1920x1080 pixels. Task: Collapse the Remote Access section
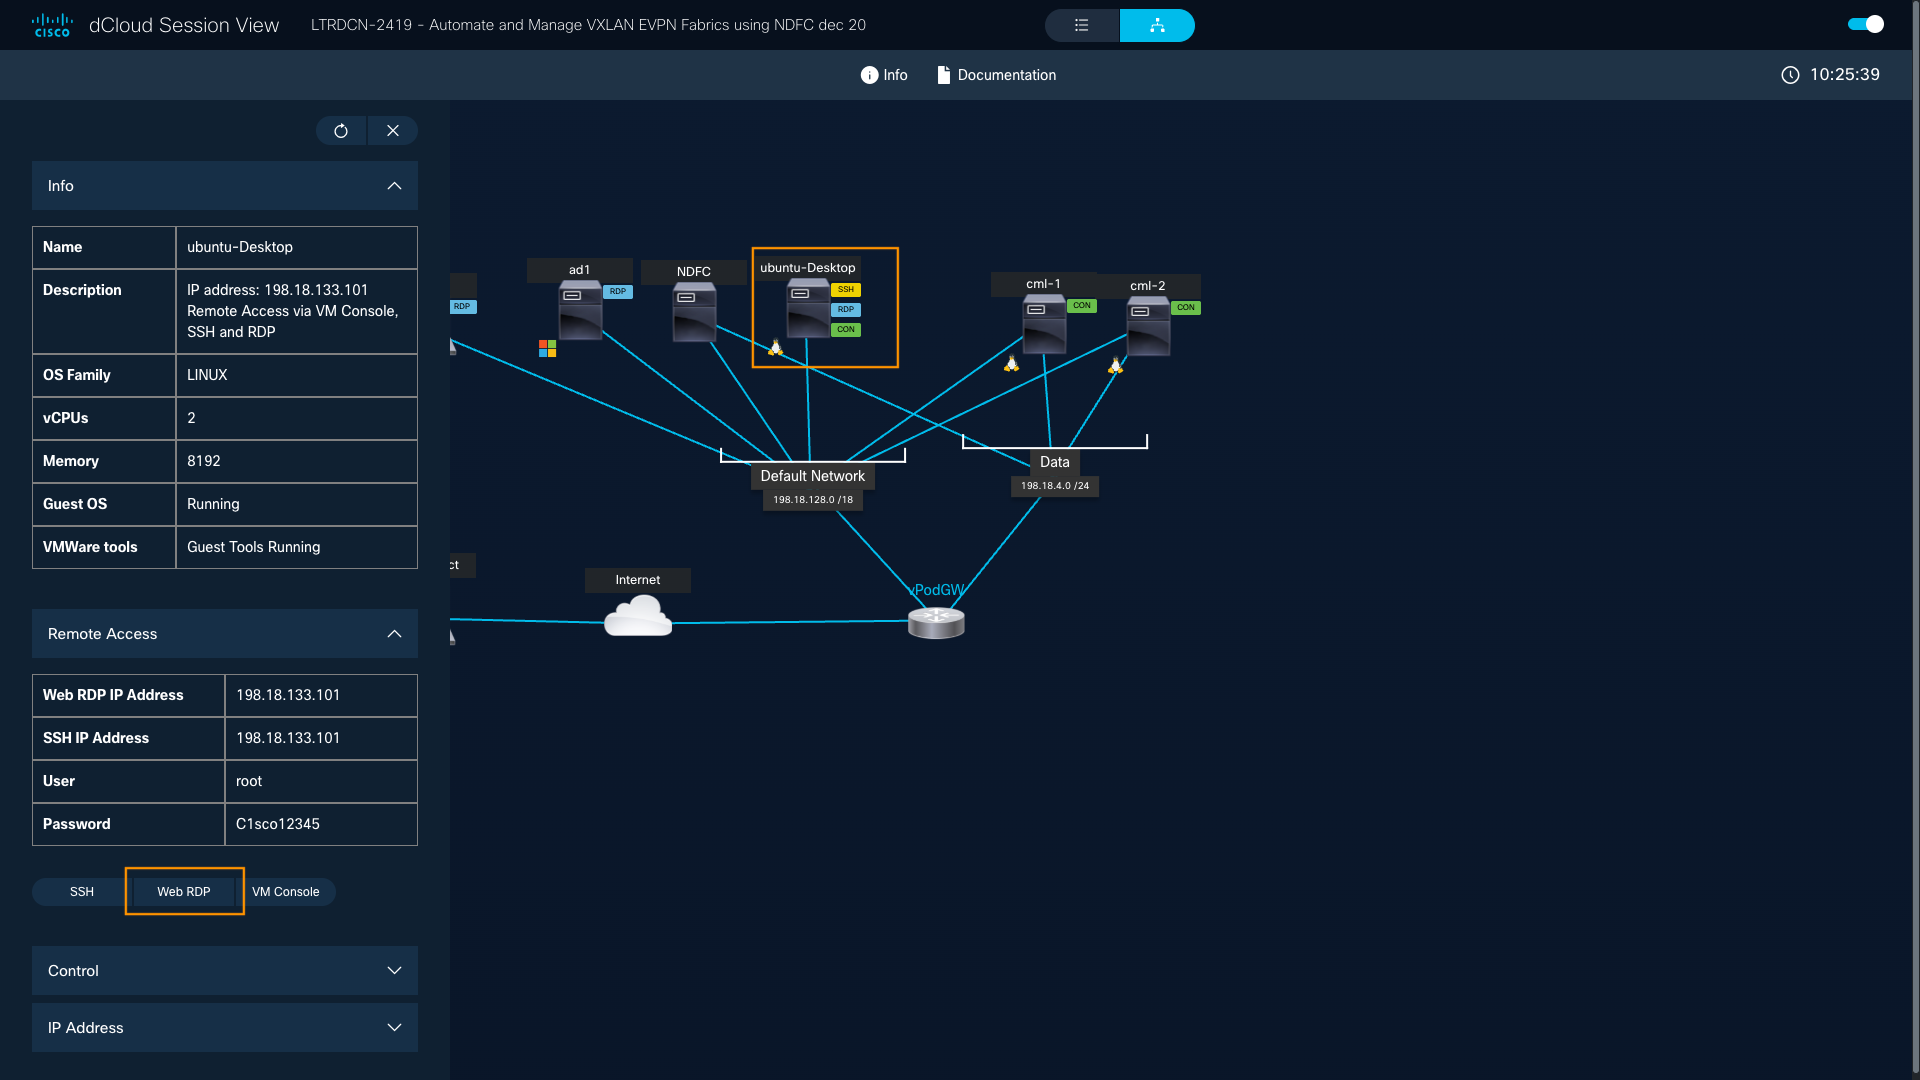(225, 634)
